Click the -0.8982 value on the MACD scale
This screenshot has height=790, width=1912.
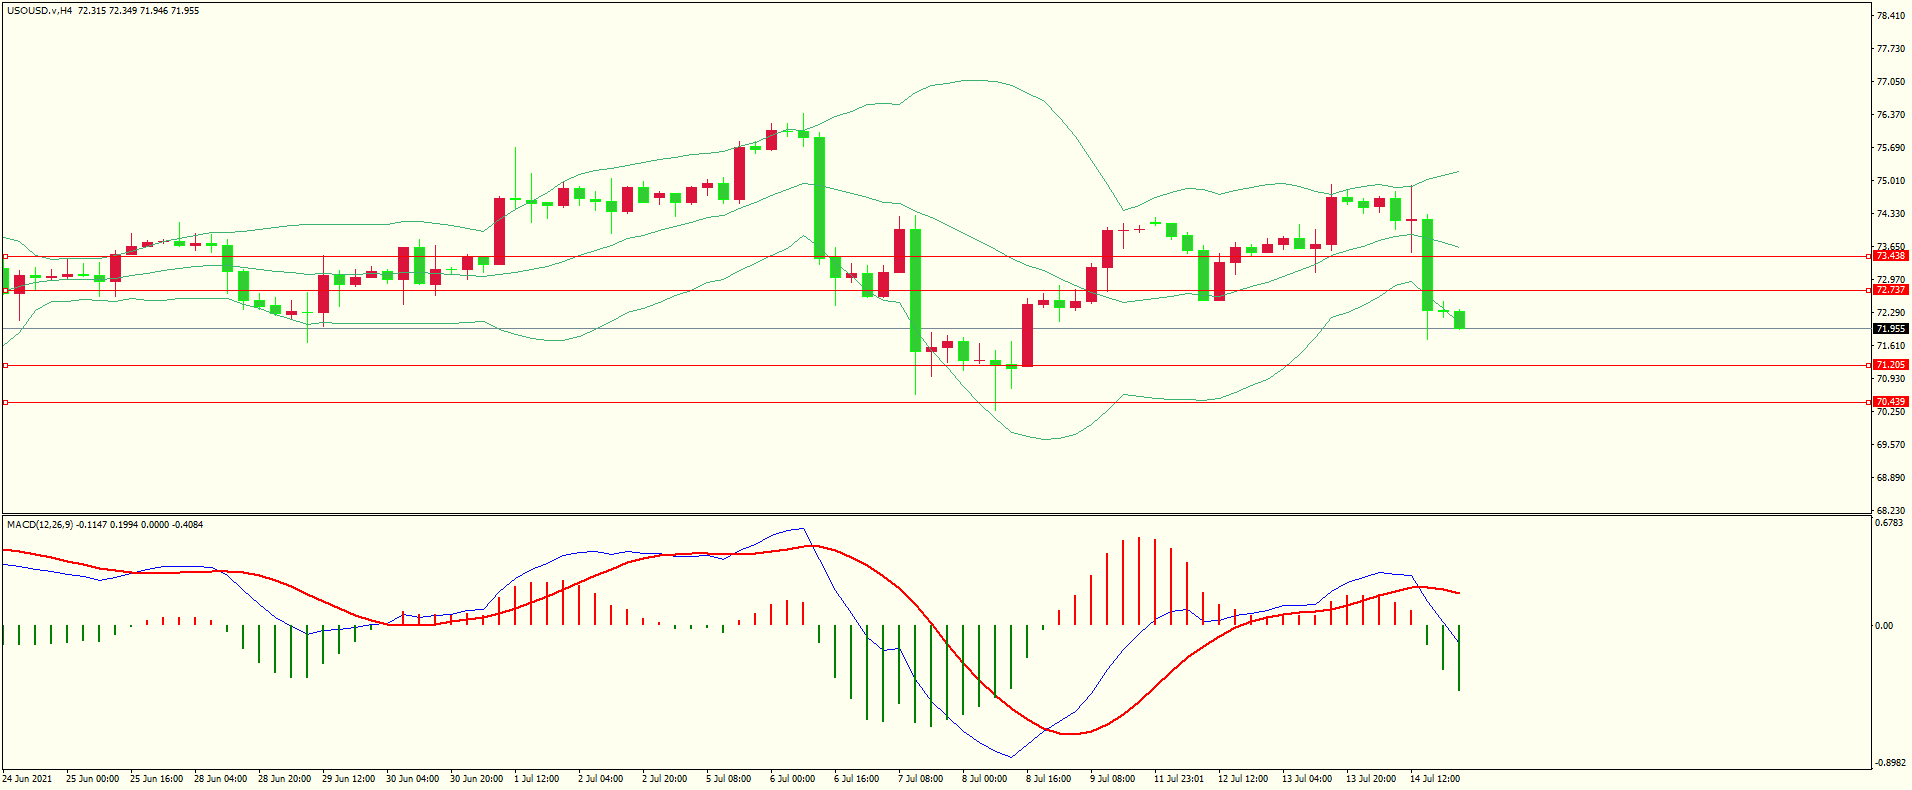tap(1891, 762)
